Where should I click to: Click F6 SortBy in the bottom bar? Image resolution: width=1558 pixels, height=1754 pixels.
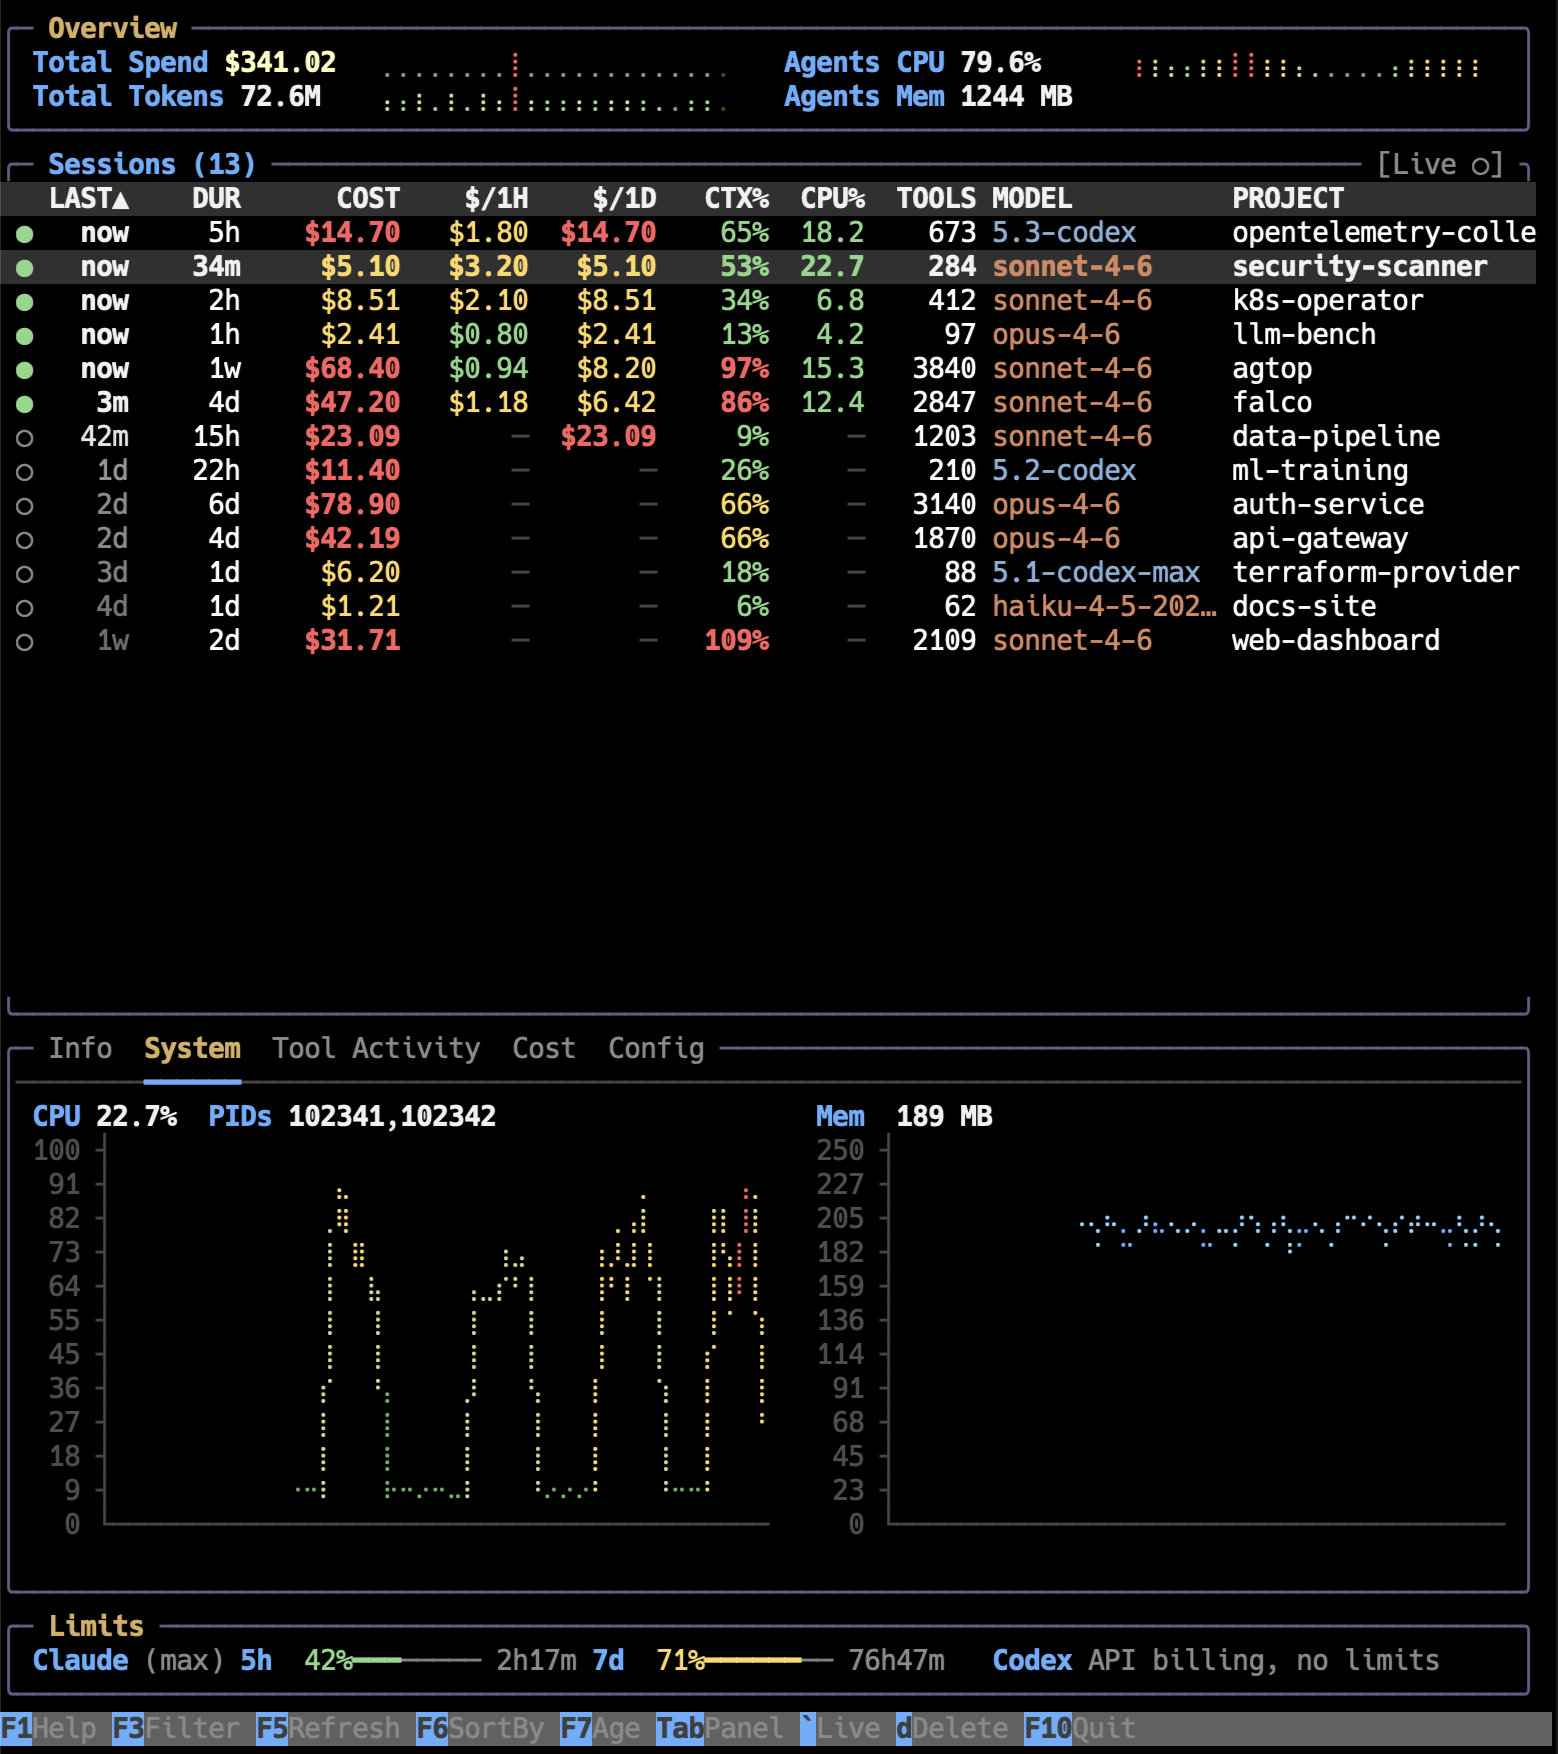[480, 1728]
